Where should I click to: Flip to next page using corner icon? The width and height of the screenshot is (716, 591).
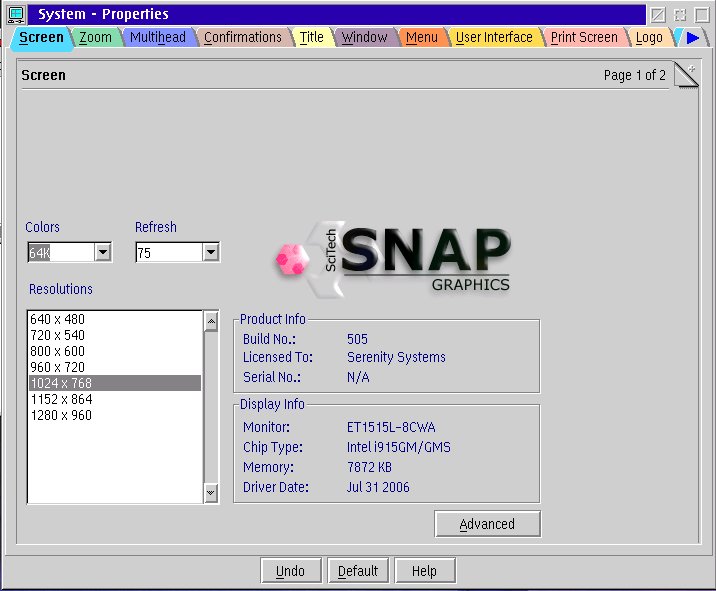(687, 76)
